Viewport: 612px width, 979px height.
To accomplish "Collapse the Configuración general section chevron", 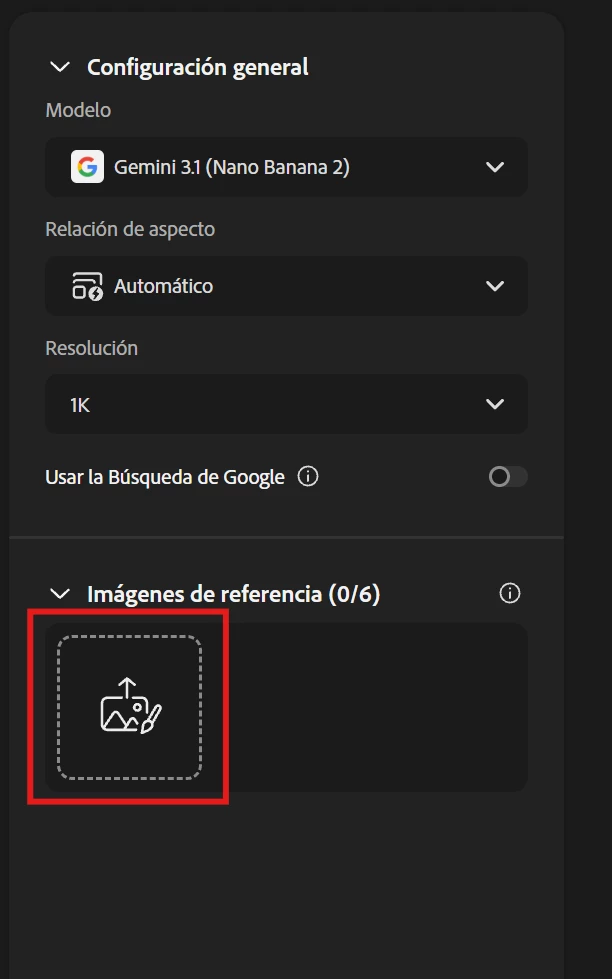I will (60, 66).
